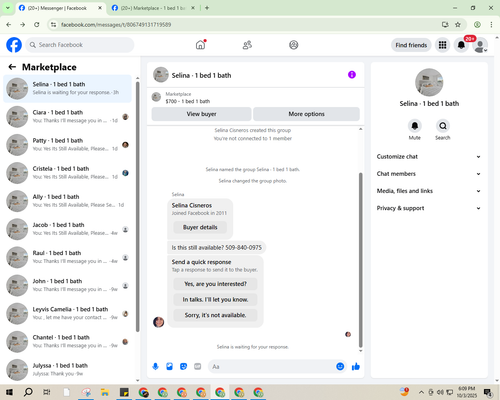The height and width of the screenshot is (400, 500).
Task: Open the account profile avatar menu
Action: (x=480, y=45)
